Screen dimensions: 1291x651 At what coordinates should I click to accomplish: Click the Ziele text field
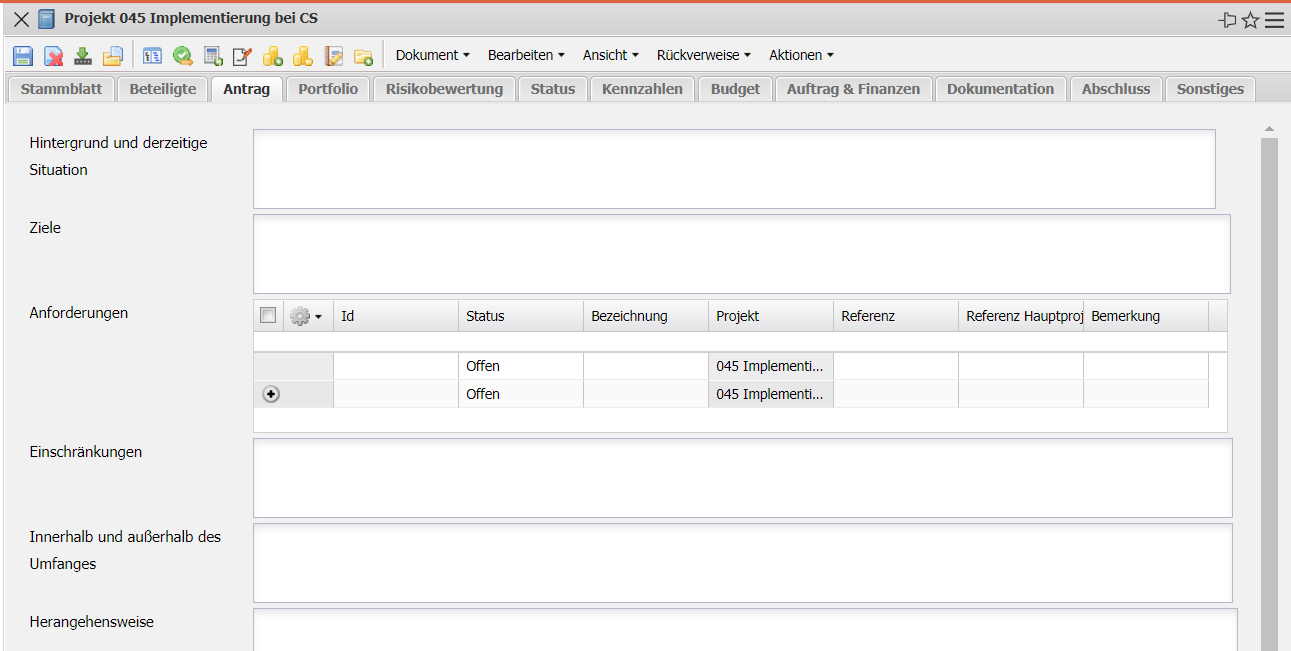pyautogui.click(x=741, y=254)
